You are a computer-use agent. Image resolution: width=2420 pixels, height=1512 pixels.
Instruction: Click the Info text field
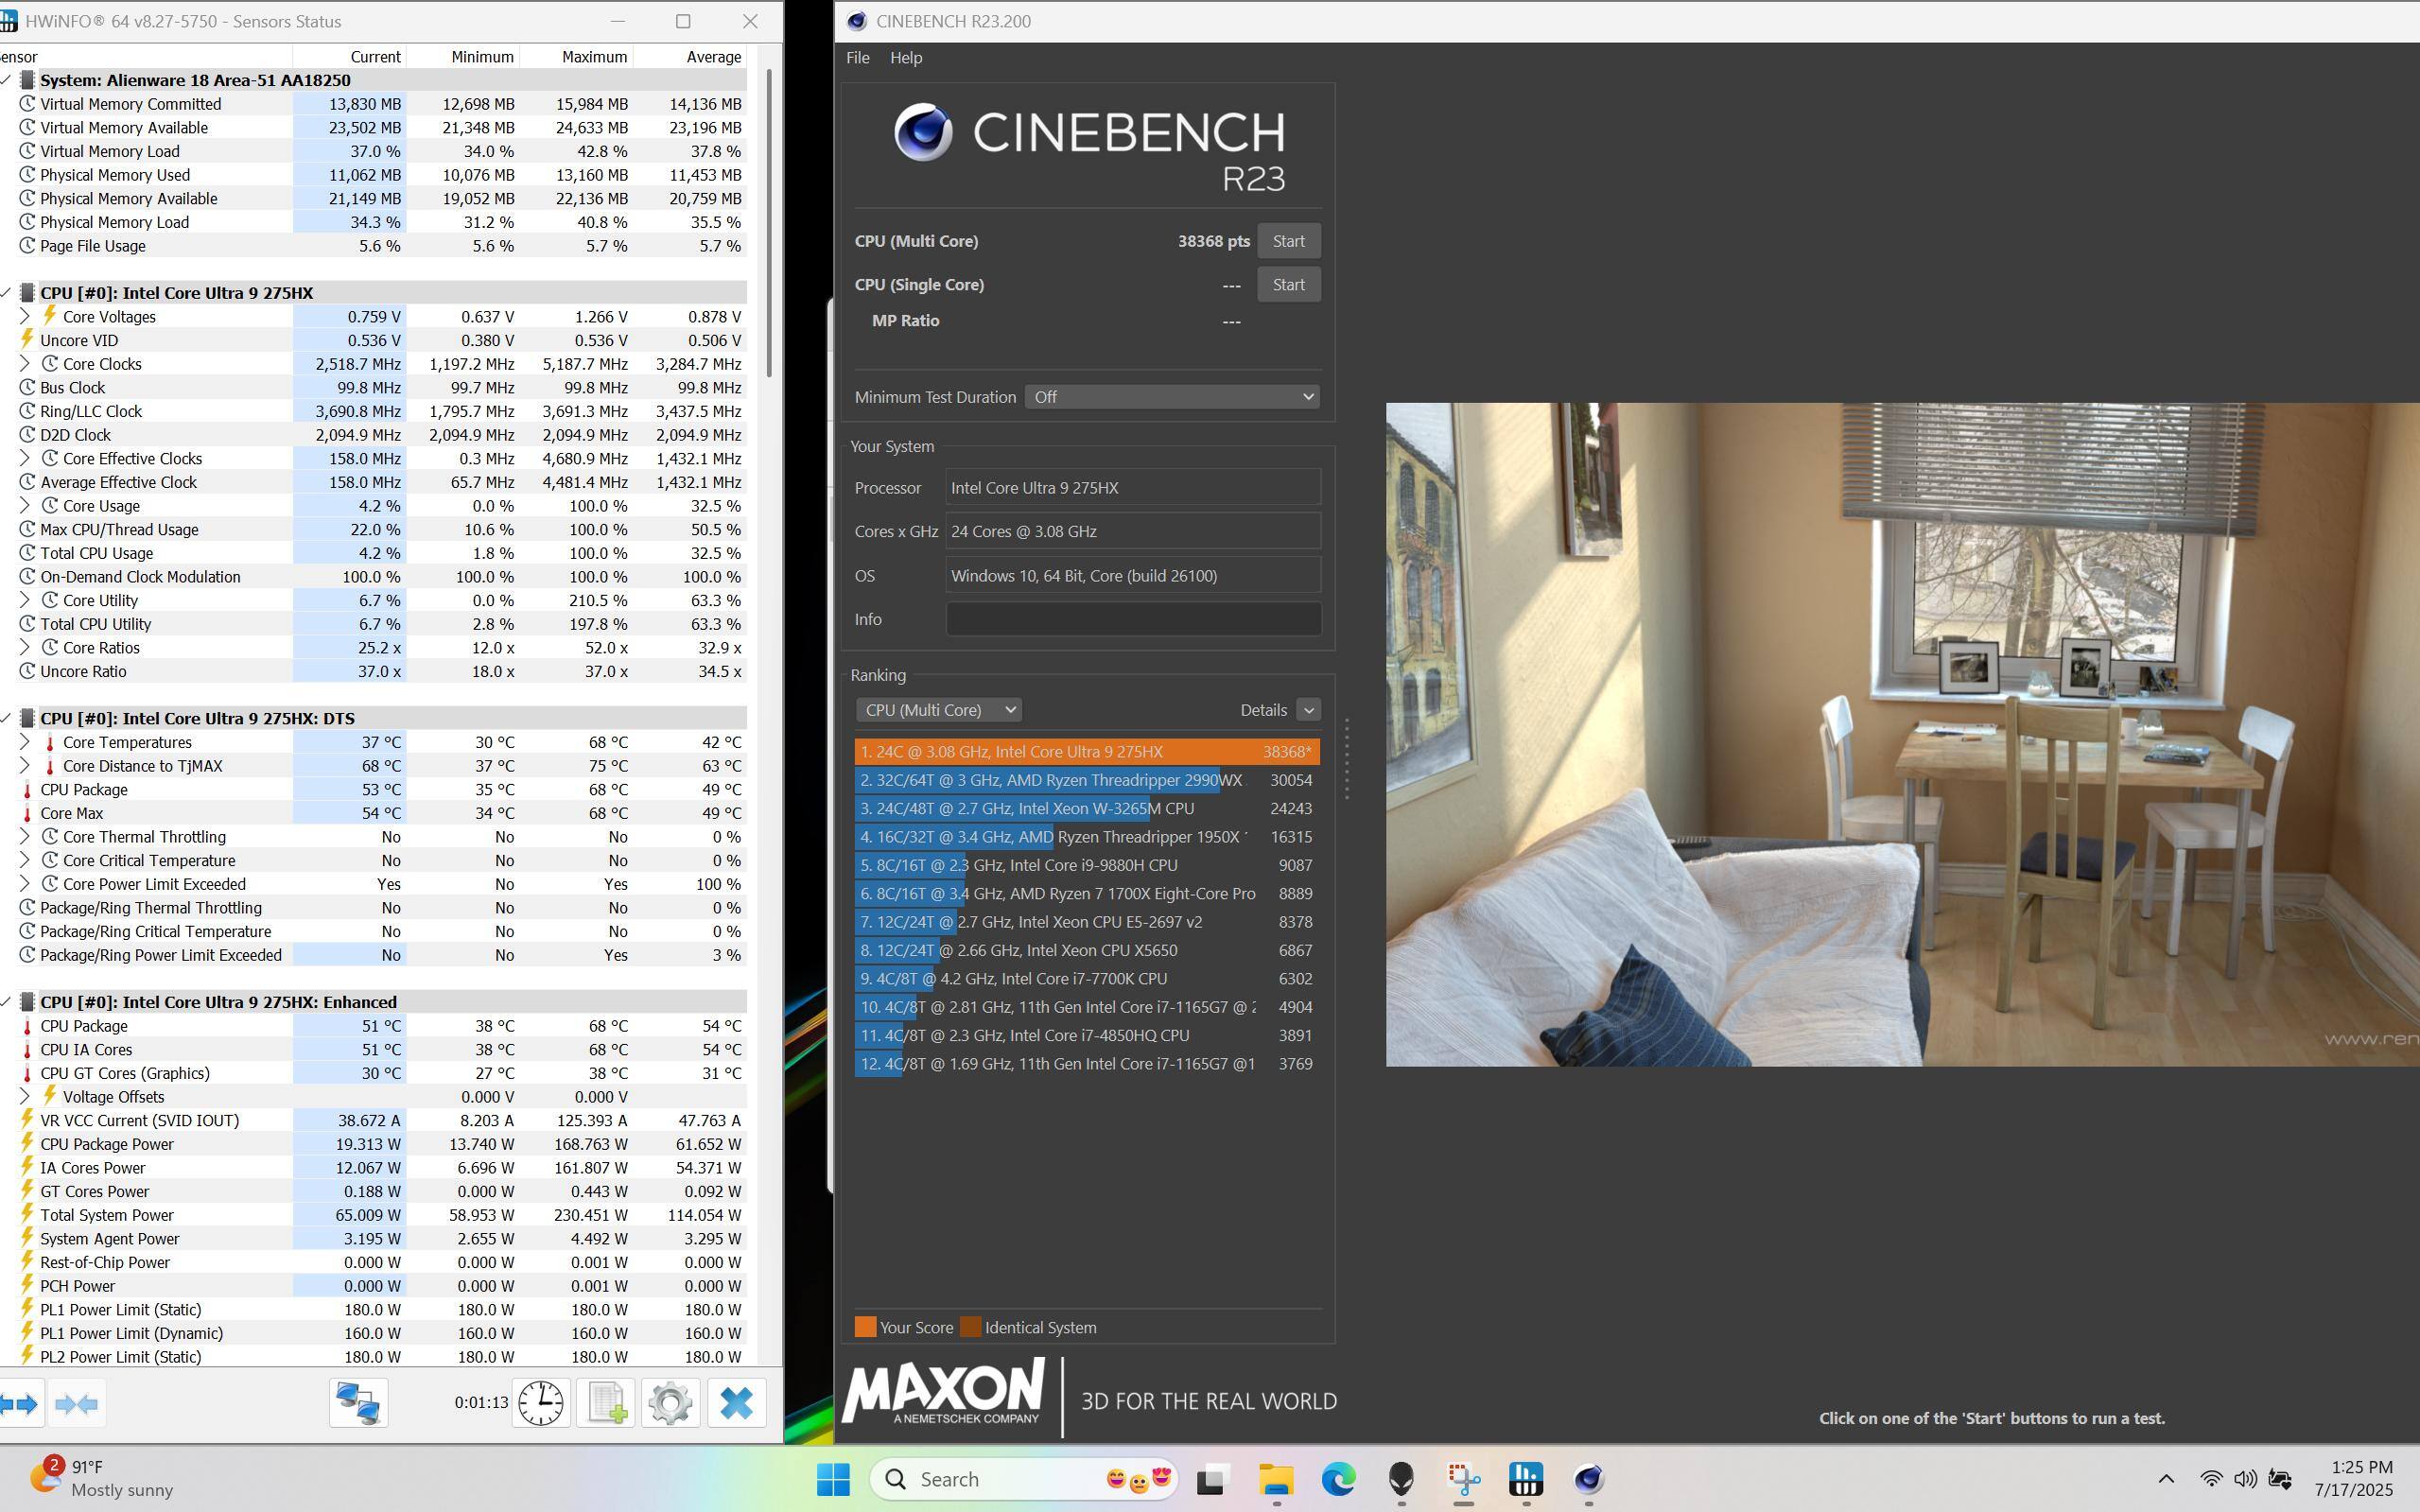point(1132,620)
